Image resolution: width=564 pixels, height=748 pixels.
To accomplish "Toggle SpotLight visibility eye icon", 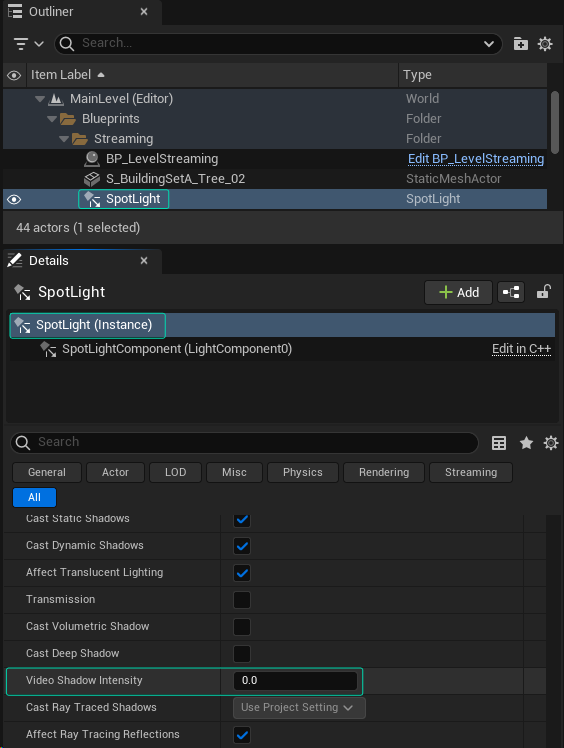I will [14, 199].
